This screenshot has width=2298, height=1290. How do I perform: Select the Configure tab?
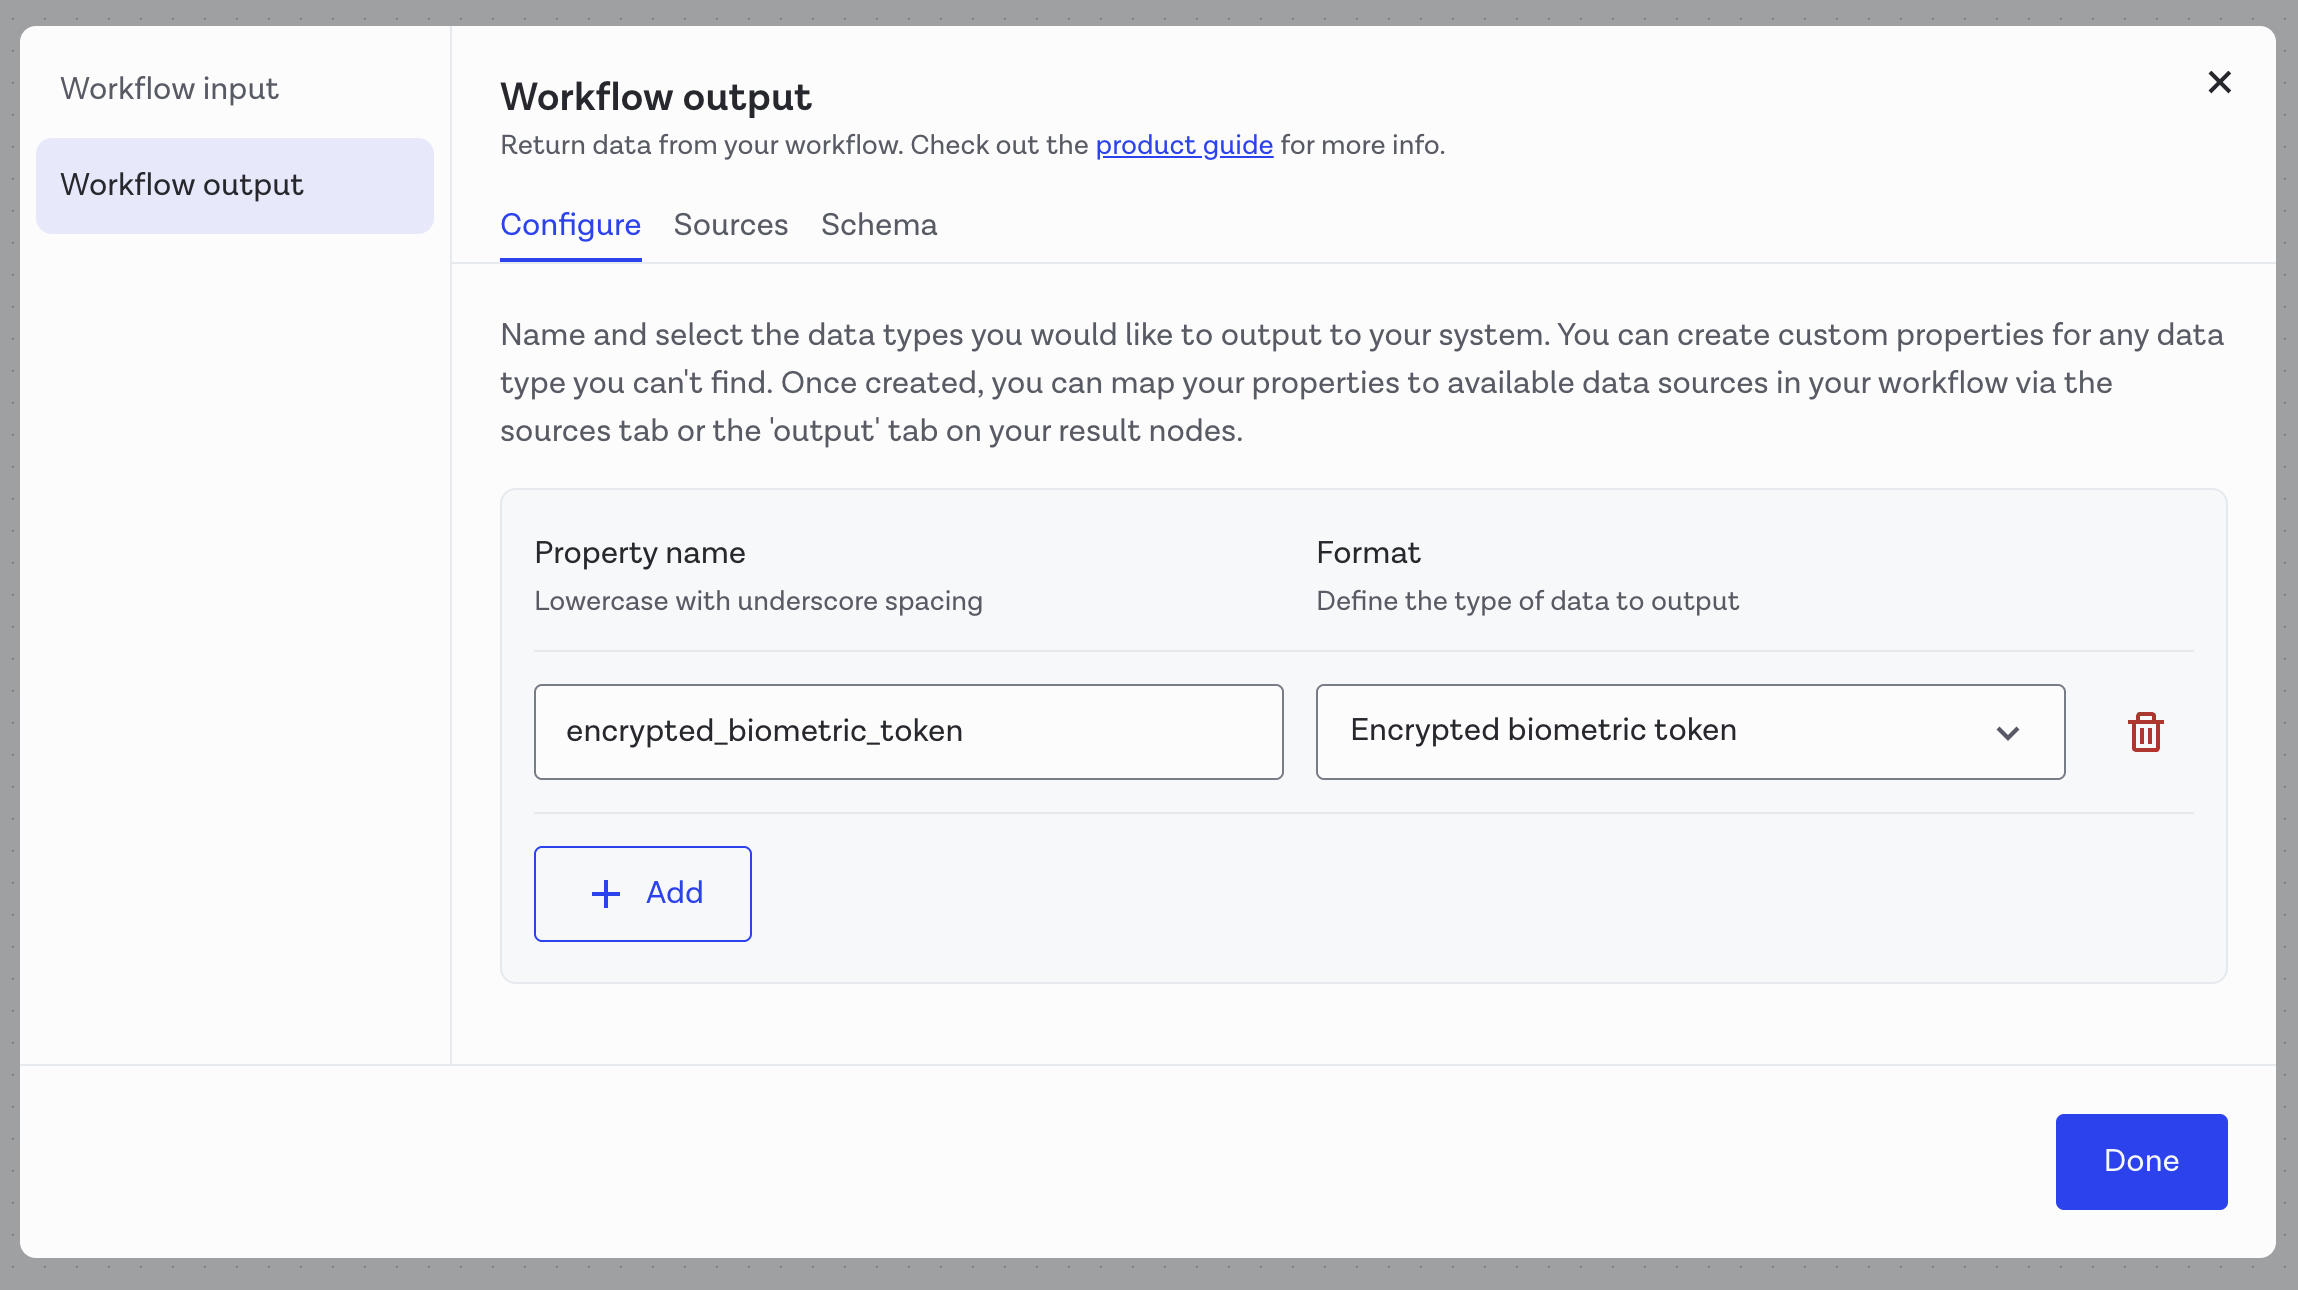coord(570,225)
